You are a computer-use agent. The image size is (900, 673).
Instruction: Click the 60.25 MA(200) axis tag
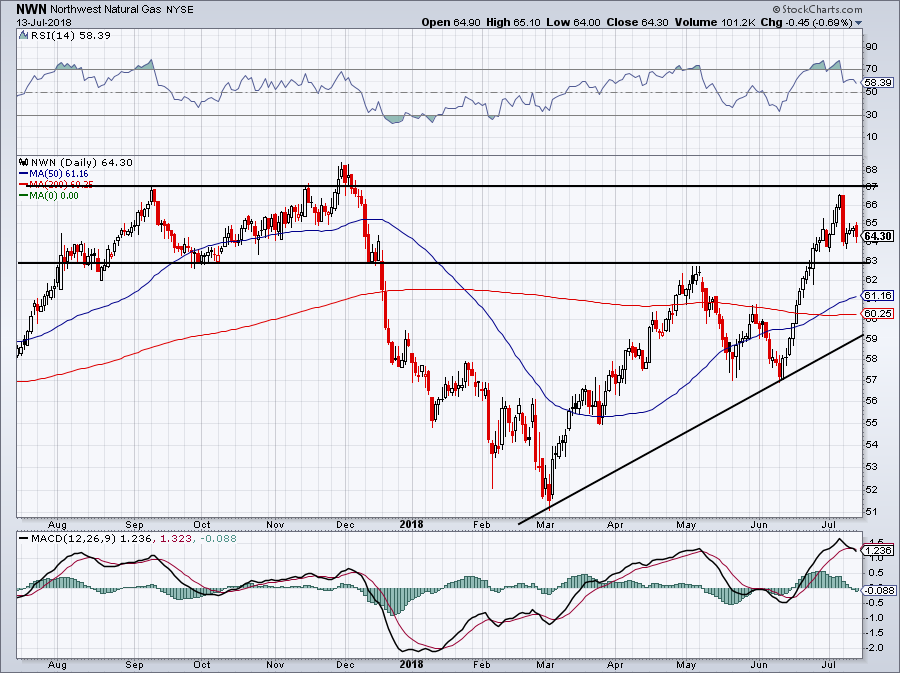(x=878, y=313)
